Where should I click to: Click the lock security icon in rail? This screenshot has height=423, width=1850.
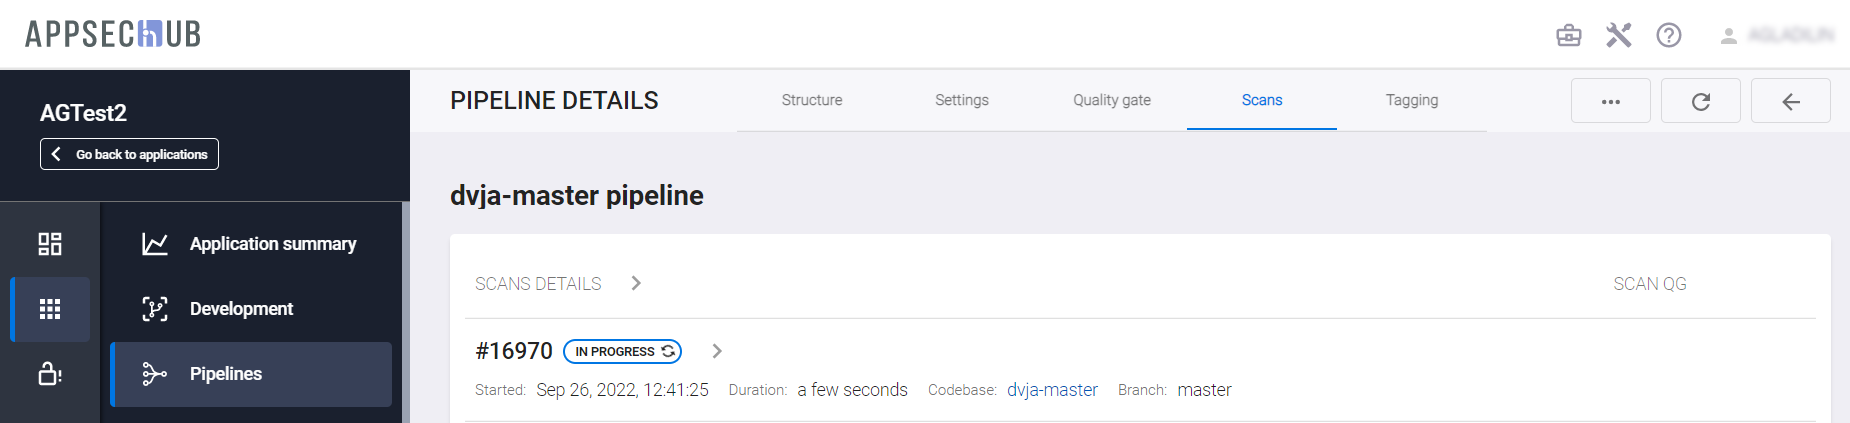coord(50,374)
